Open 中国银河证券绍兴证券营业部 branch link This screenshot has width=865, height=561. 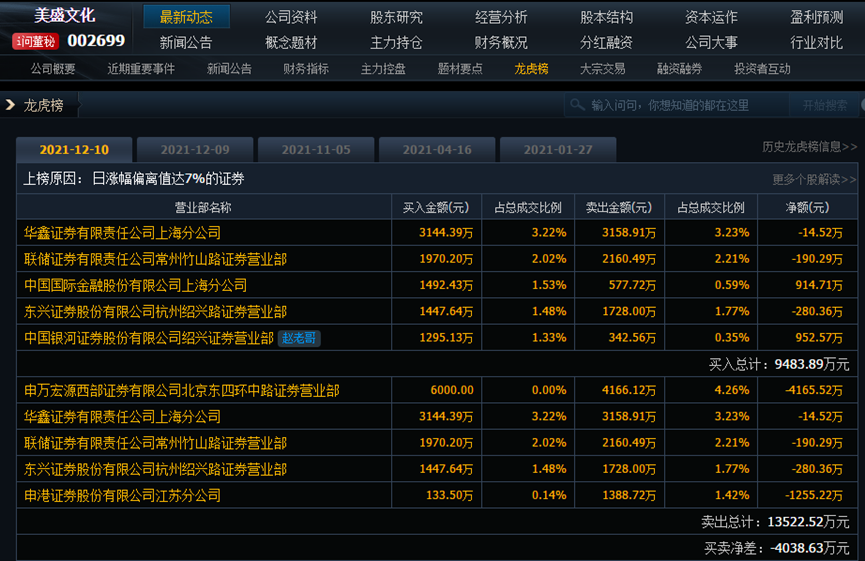coord(149,338)
